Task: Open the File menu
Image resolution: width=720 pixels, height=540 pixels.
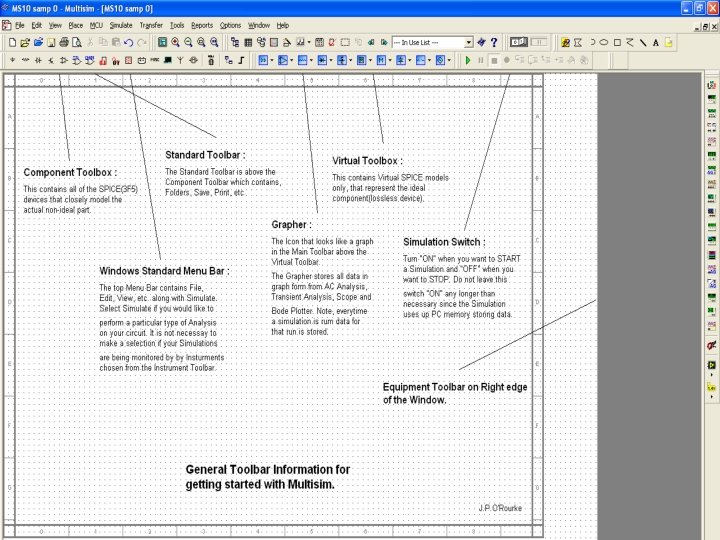Action: pos(20,25)
